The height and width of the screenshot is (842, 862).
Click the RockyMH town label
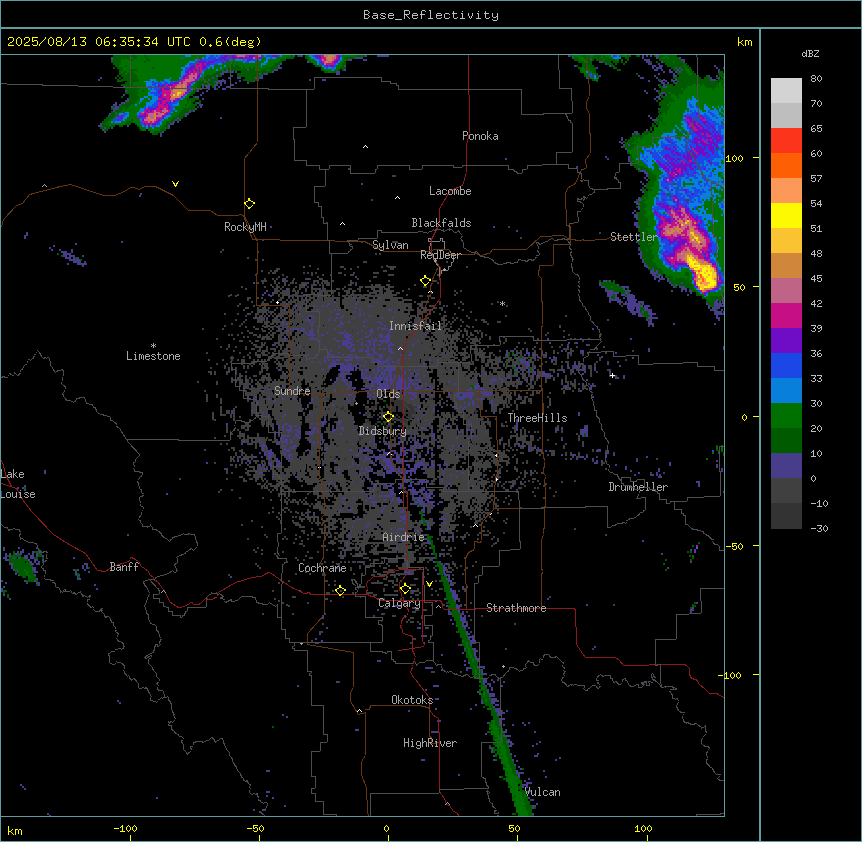245,227
